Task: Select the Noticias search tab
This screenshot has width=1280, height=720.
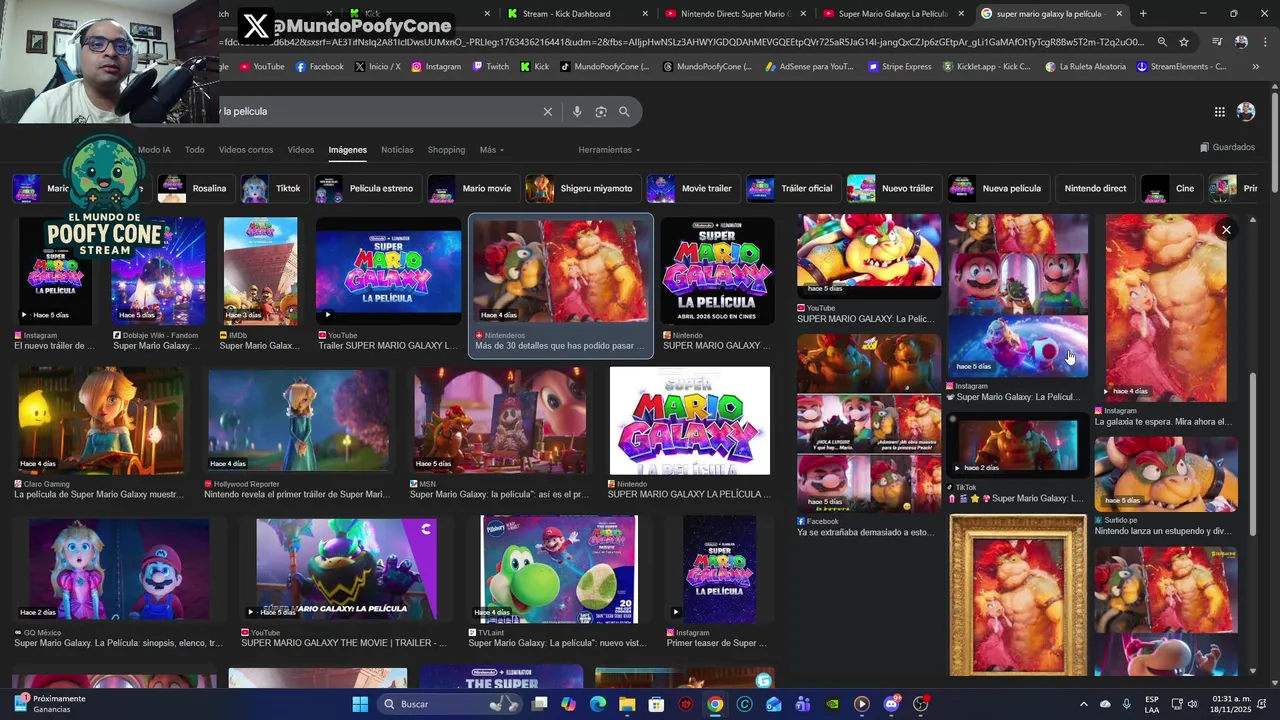Action: [397, 150]
